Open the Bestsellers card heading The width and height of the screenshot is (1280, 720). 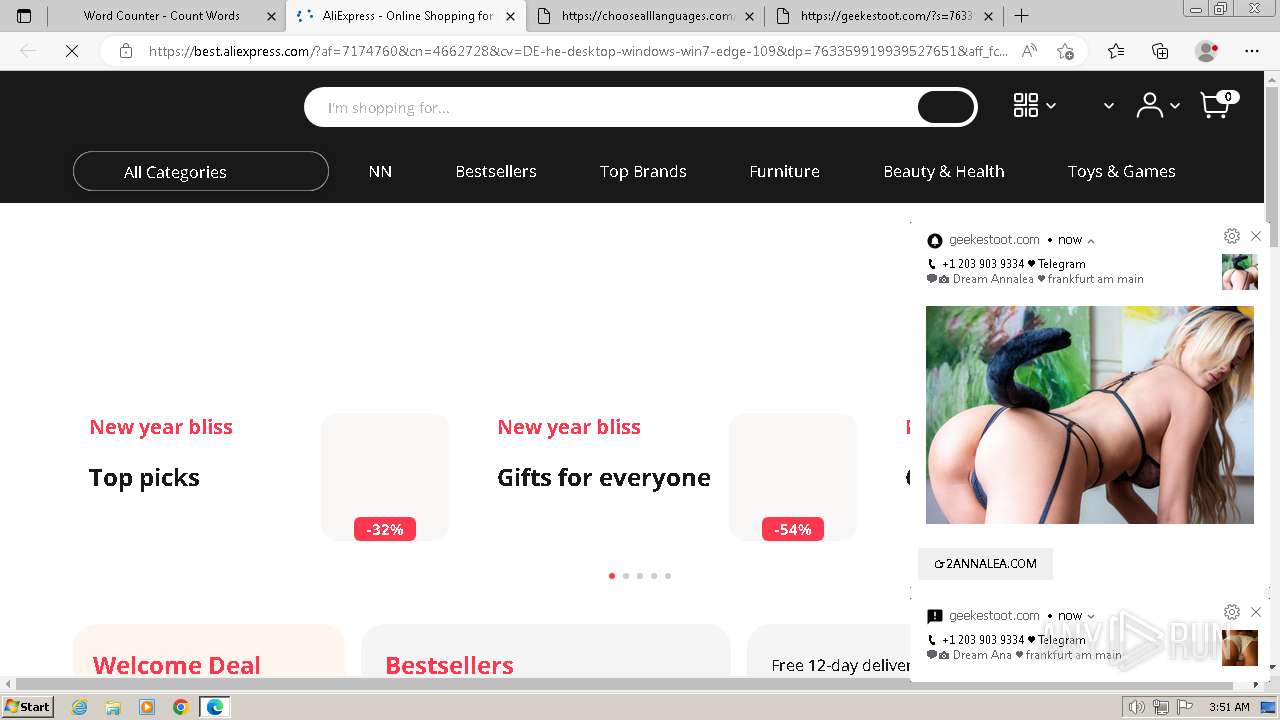tap(449, 665)
